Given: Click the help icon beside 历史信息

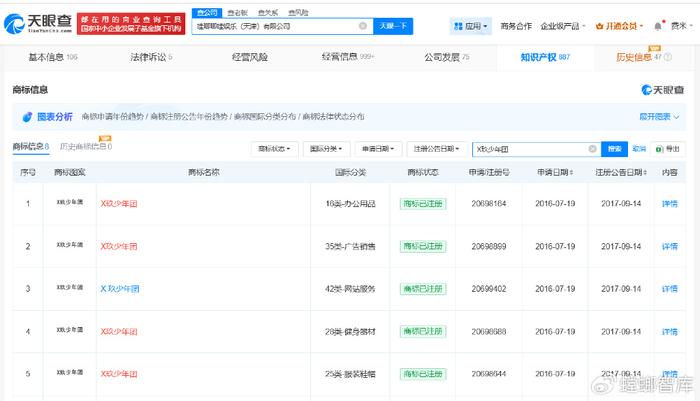Looking at the screenshot, I should pos(667,57).
